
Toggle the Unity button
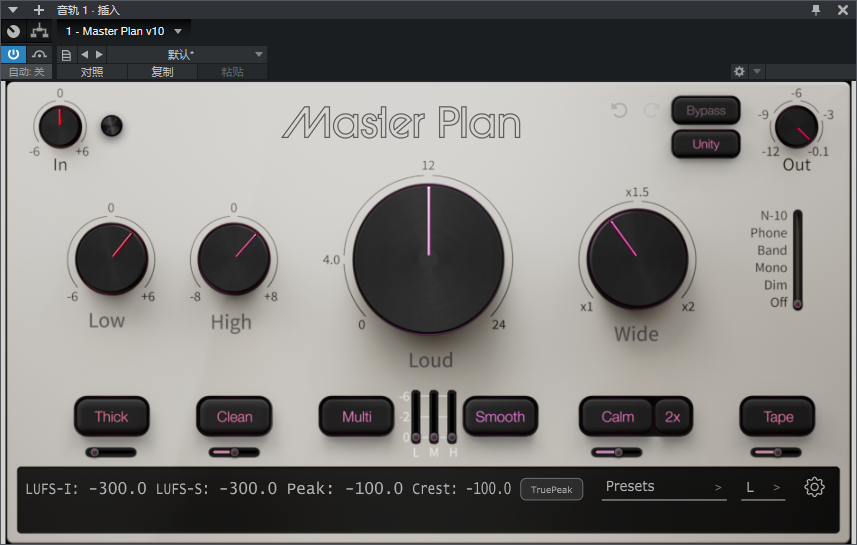[706, 144]
